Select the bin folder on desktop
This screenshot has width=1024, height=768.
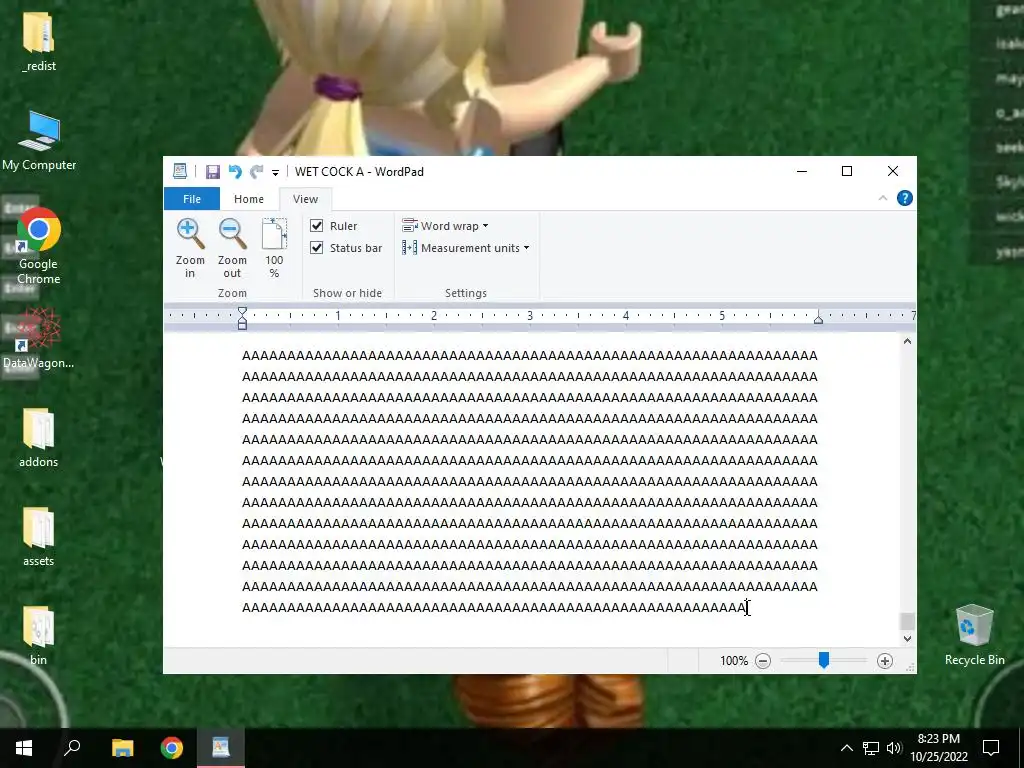[x=39, y=636]
